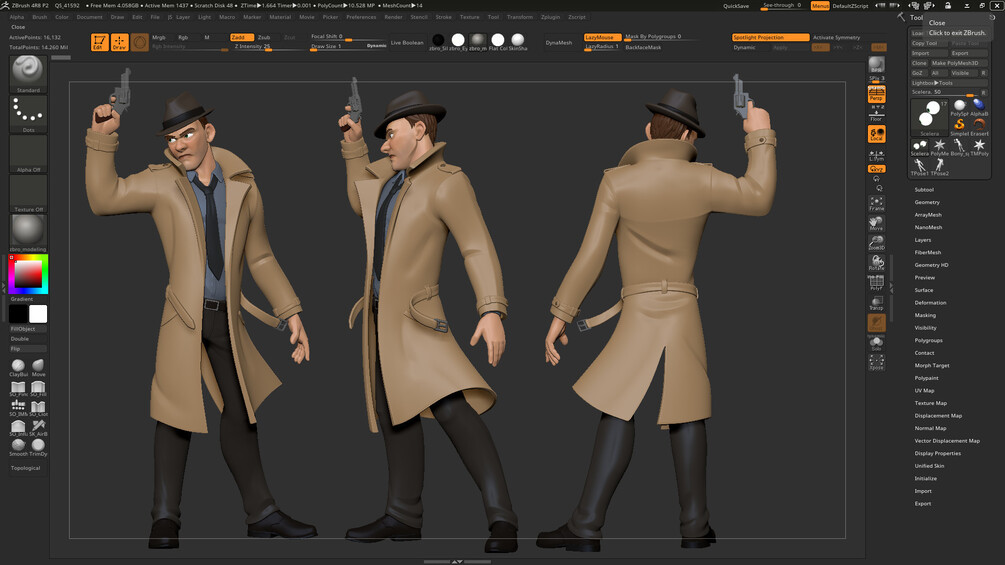Enable Zsub sculpting mode
Screen dimensions: 1005x565
click(x=263, y=37)
